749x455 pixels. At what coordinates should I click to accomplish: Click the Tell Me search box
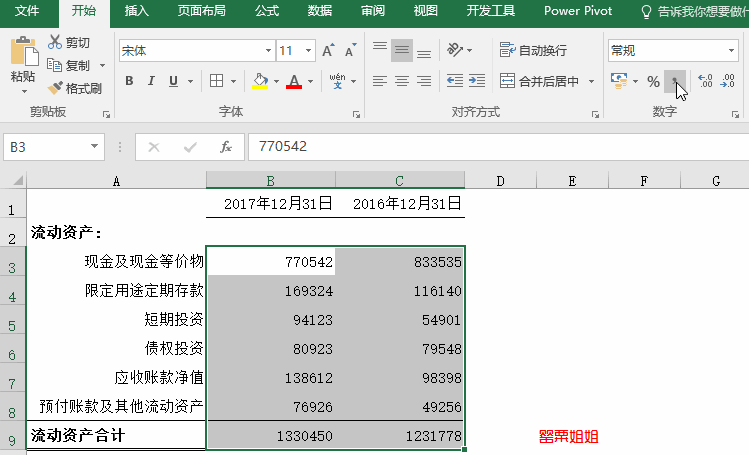pos(695,11)
